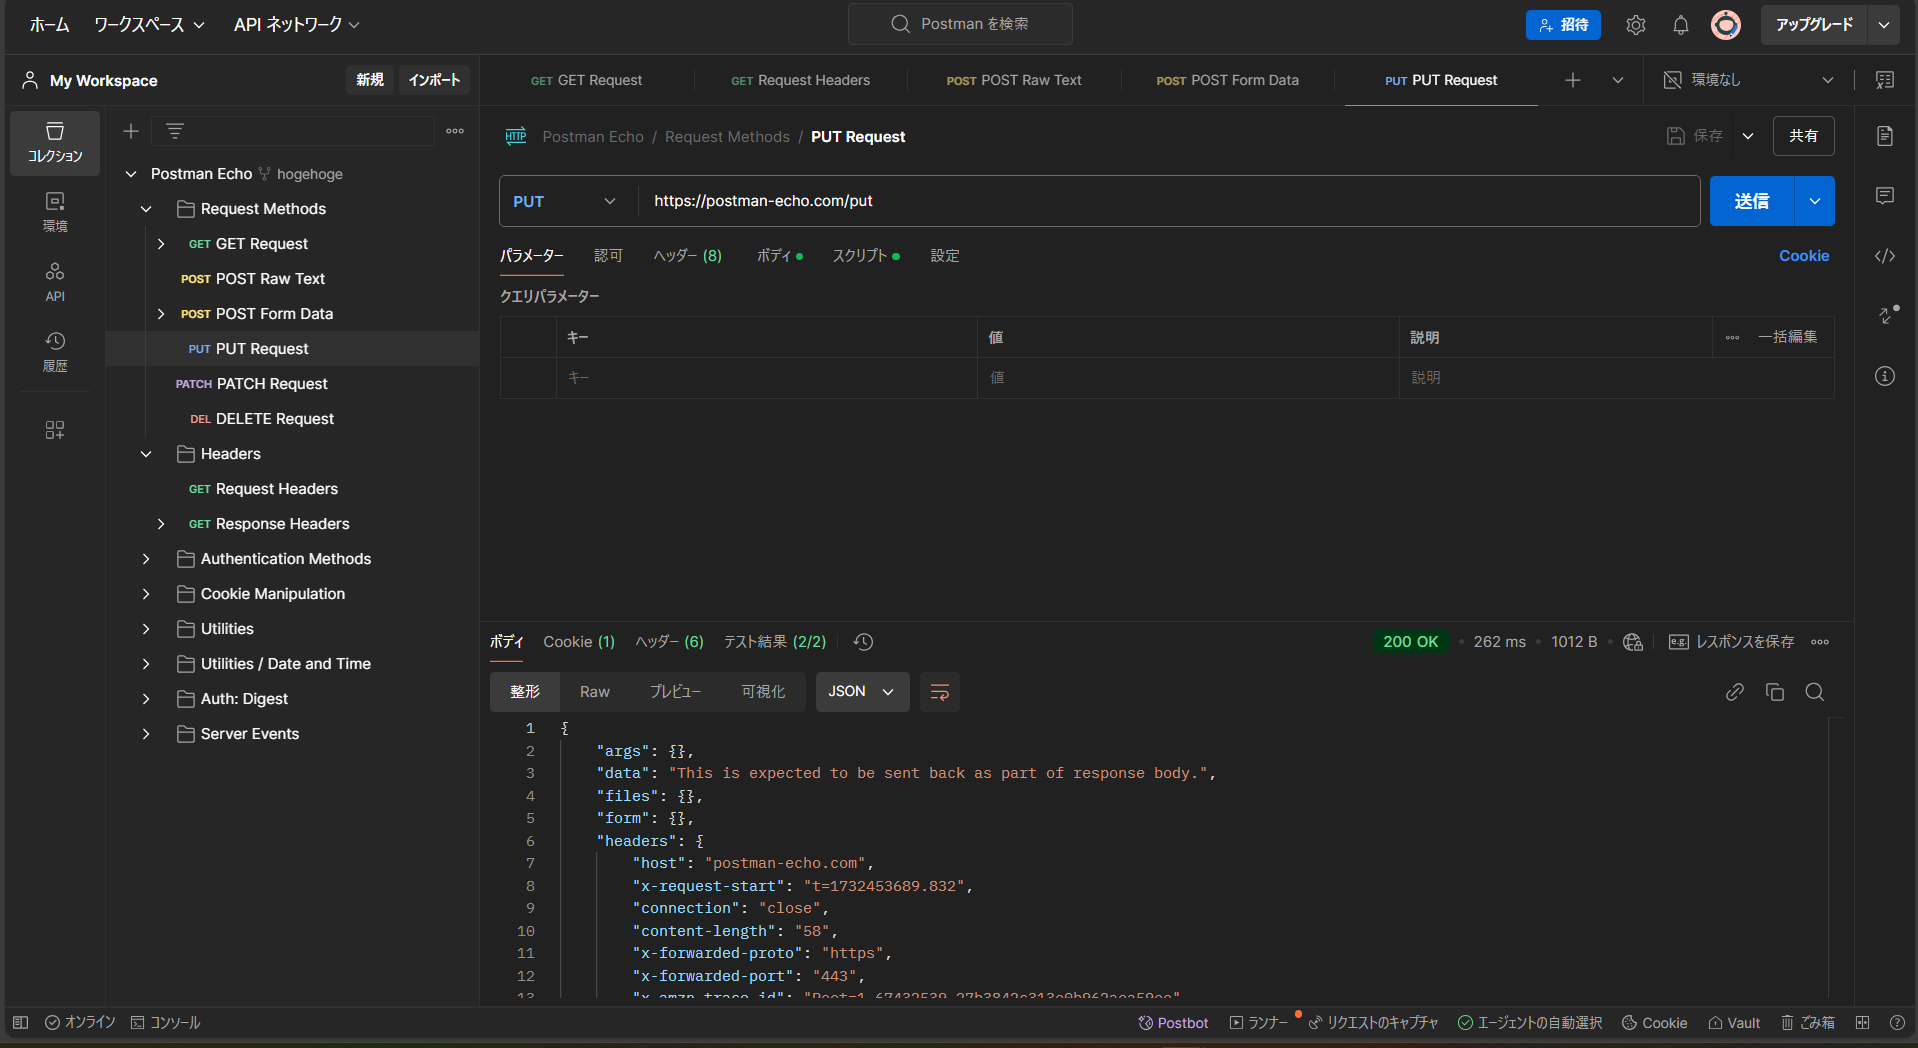Click the Cookie link
This screenshot has height=1048, width=1918.
[x=1803, y=256]
